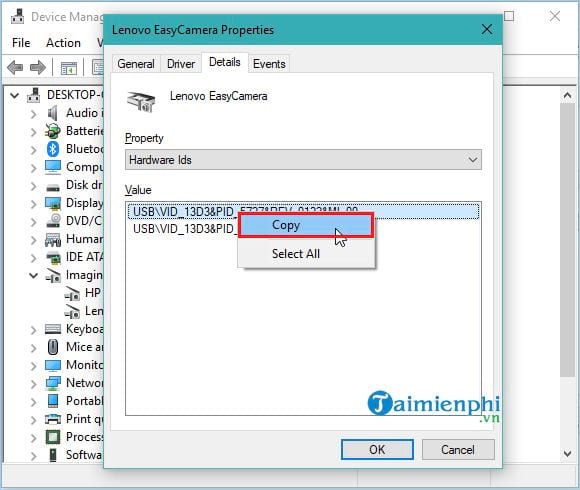This screenshot has width=580, height=490.
Task: Click the Forward arrow in Device Manager toolbar
Action: 38,68
